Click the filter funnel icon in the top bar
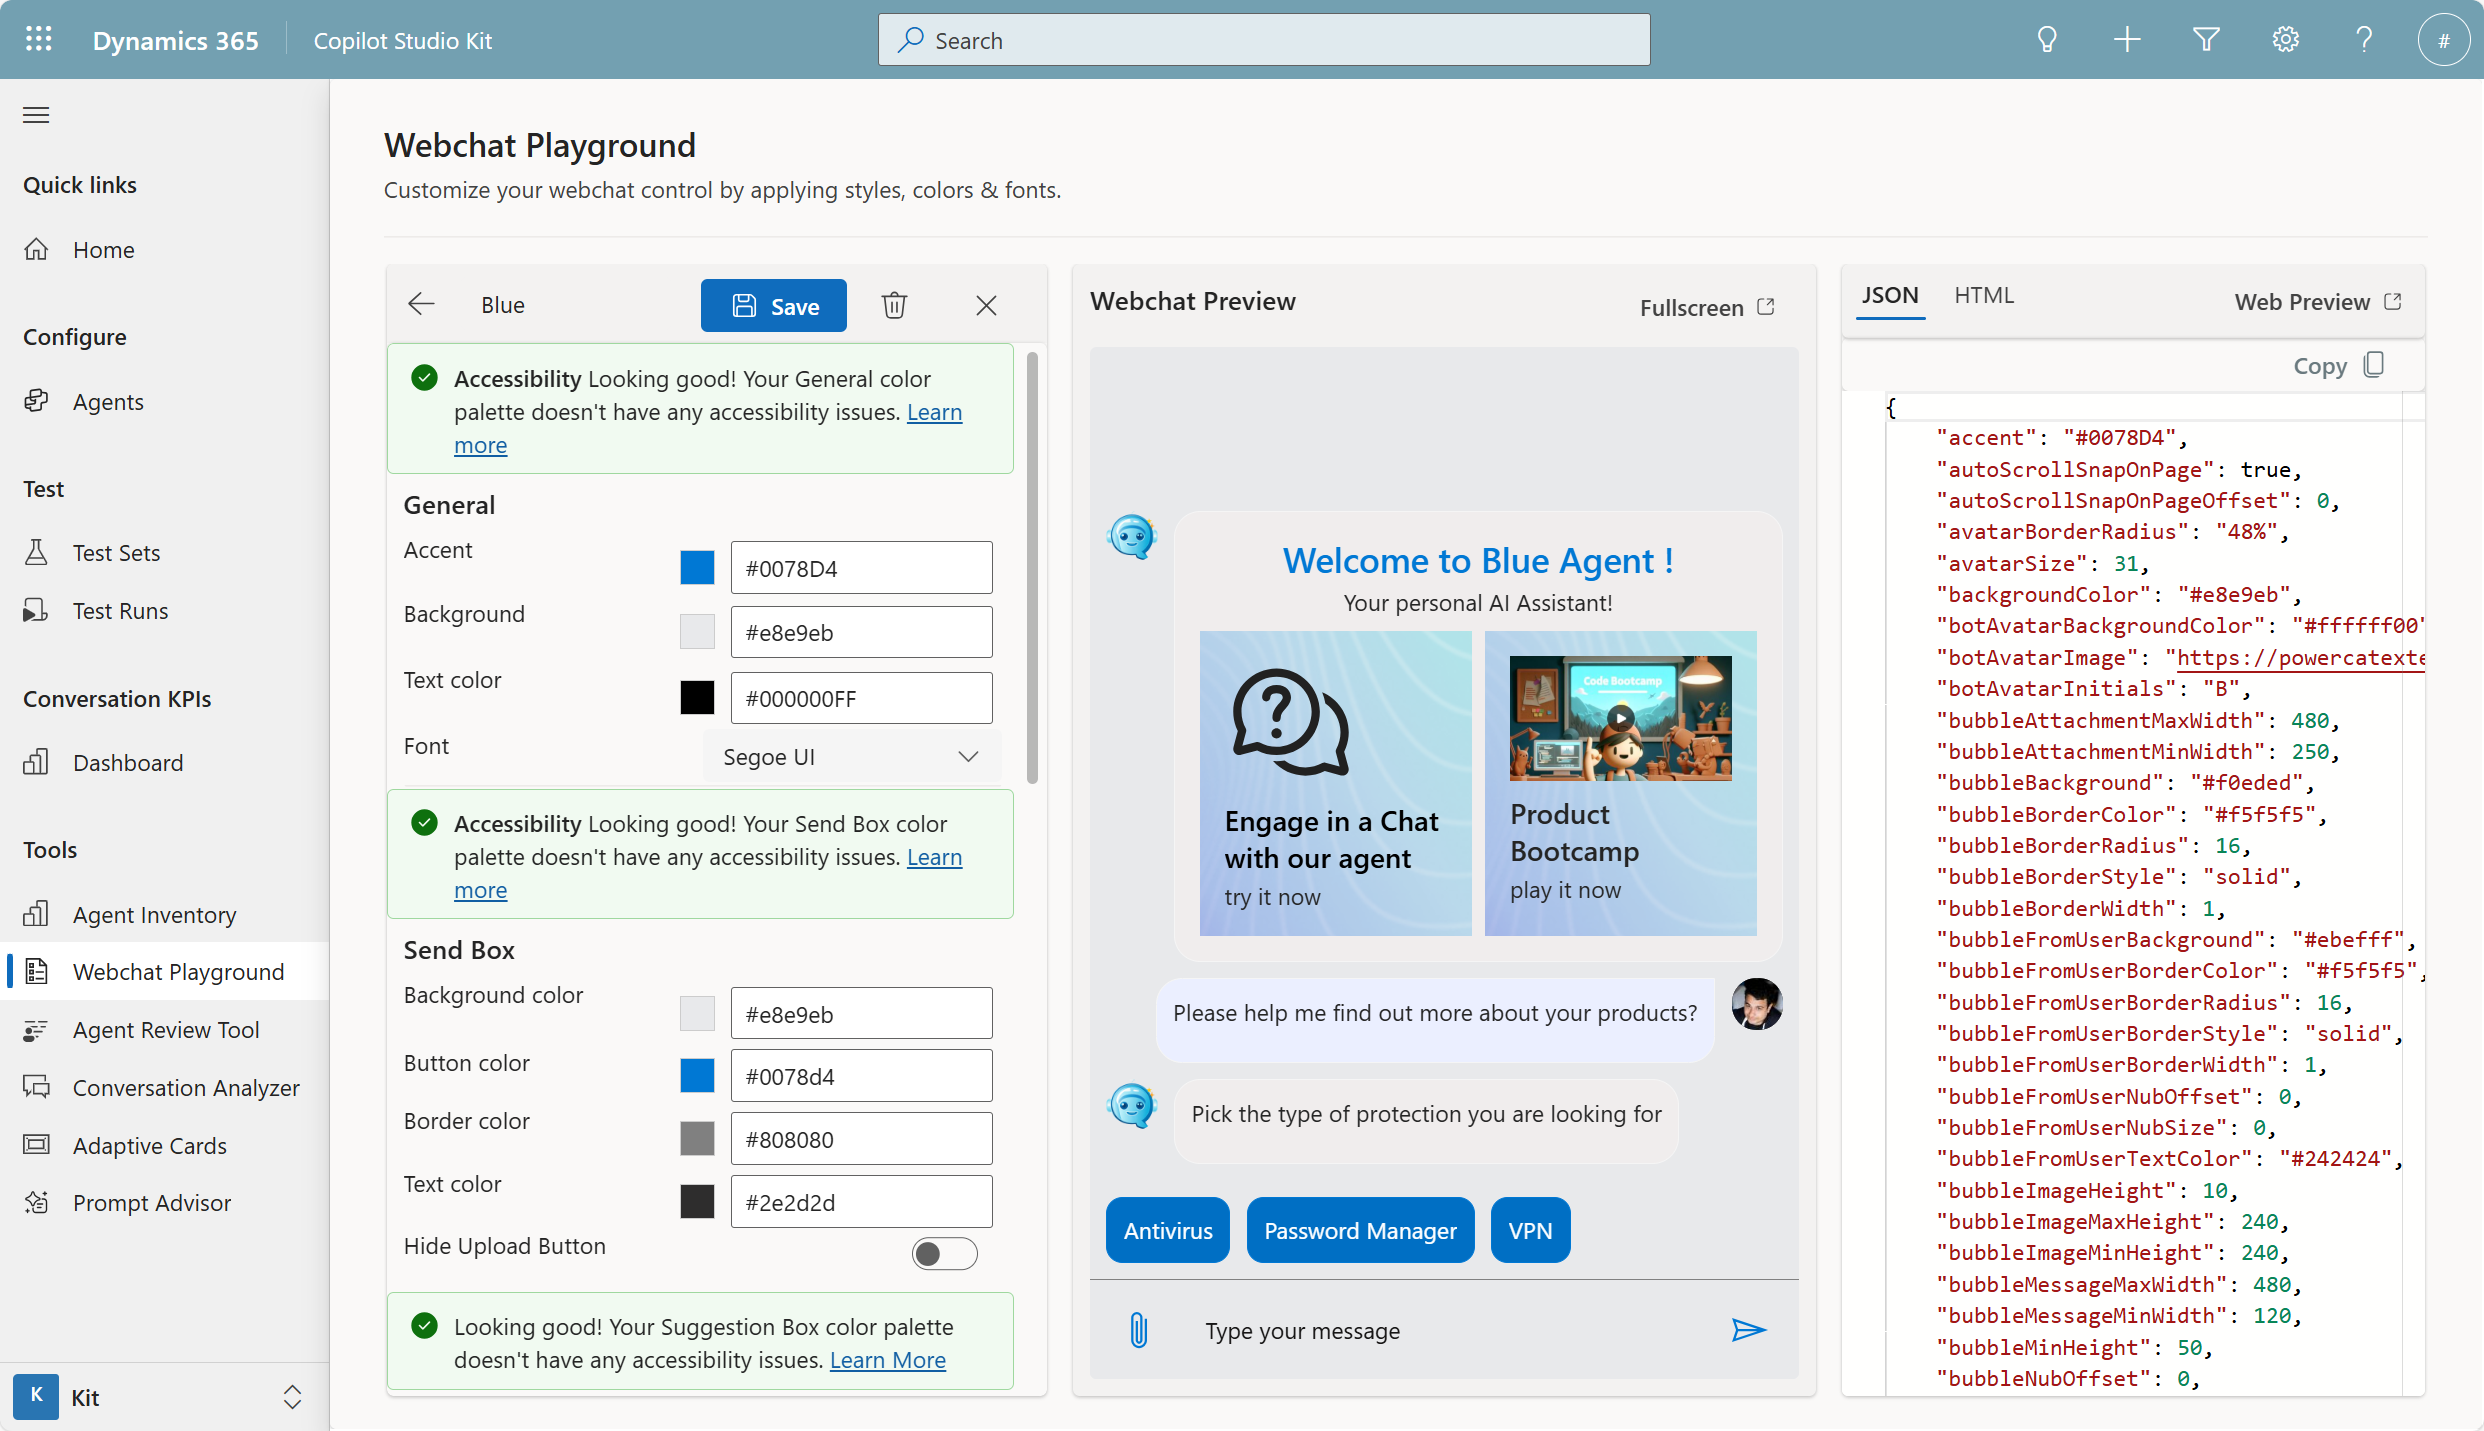The height and width of the screenshot is (1431, 2484). click(2206, 40)
